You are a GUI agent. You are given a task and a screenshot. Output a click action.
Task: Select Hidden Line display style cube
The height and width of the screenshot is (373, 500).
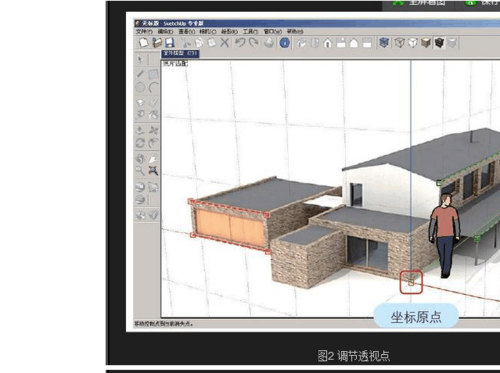click(413, 43)
